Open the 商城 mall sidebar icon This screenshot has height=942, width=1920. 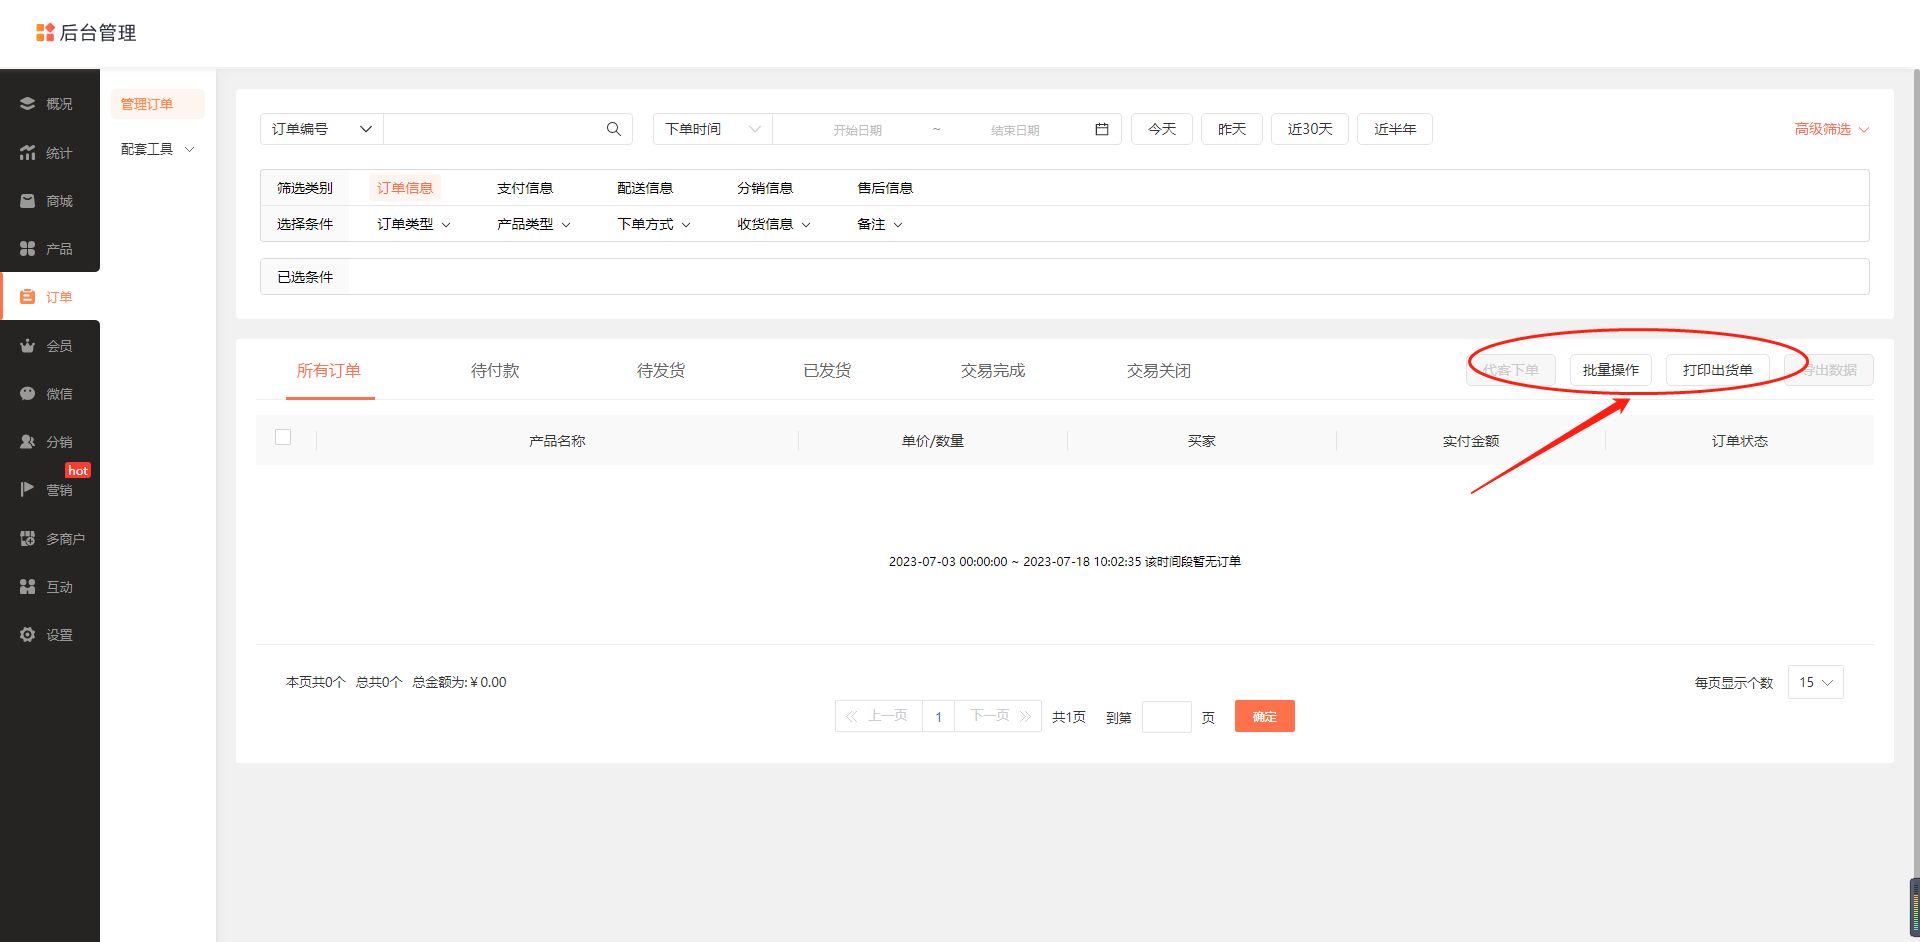click(x=27, y=201)
